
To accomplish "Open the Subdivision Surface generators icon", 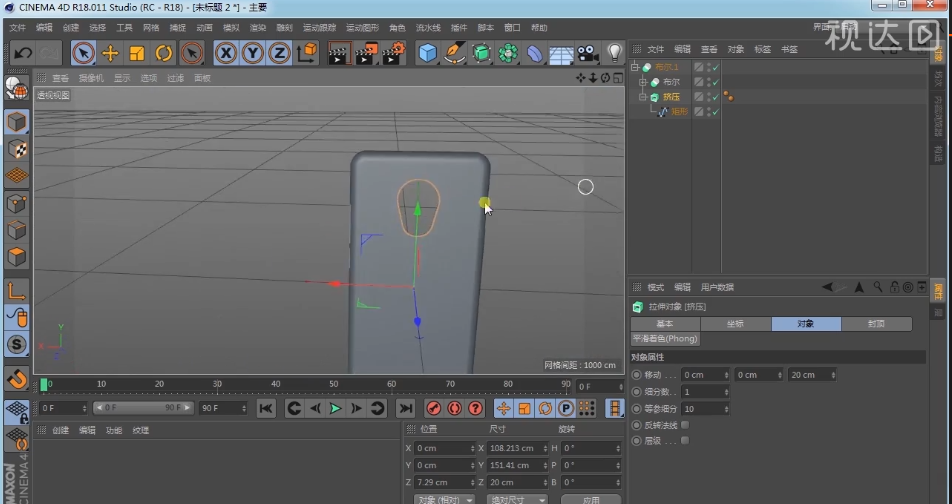I will 481,53.
